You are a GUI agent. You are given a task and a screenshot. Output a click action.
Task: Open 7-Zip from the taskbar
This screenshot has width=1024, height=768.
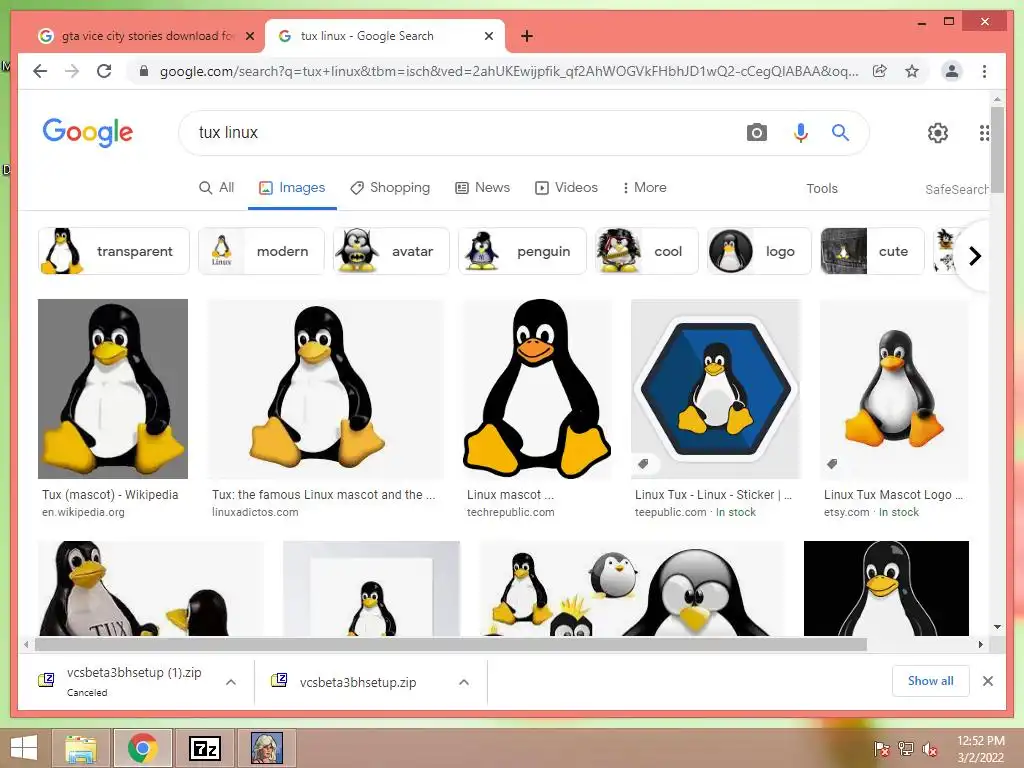(x=204, y=748)
